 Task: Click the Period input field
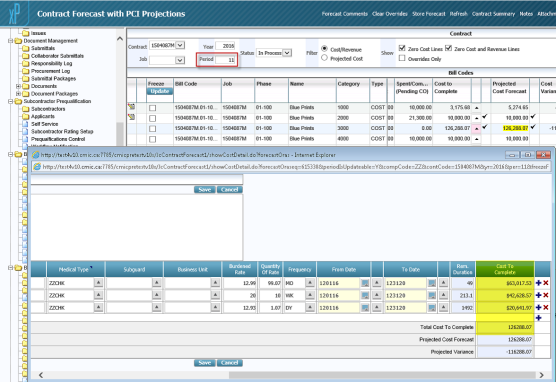point(226,60)
